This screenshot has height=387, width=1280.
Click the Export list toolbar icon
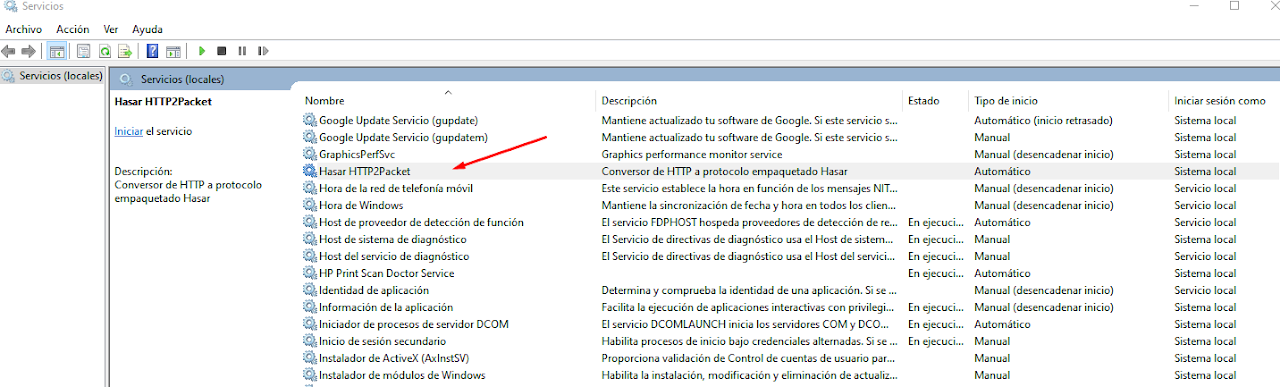click(125, 51)
